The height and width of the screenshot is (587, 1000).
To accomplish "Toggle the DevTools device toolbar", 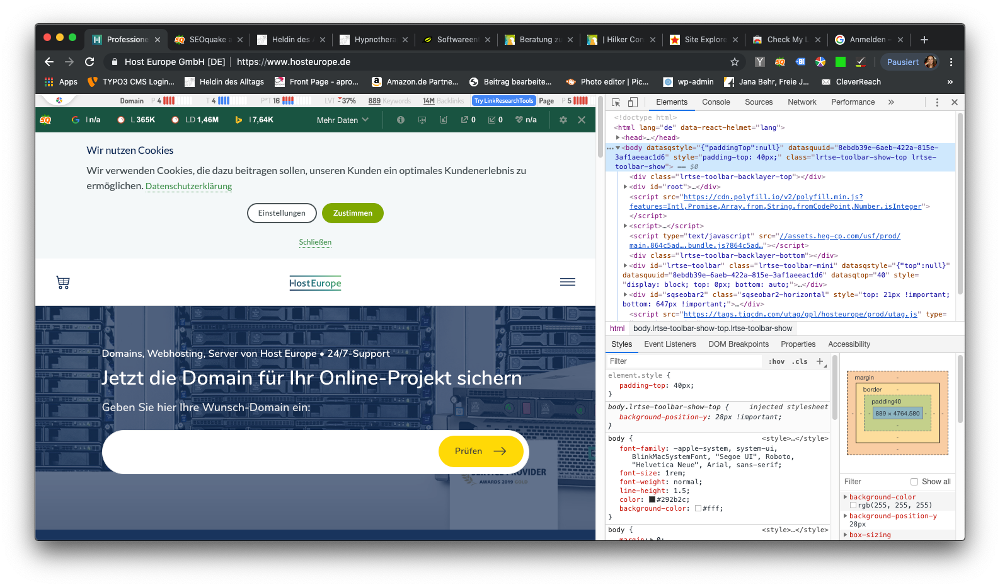I will click(x=633, y=102).
